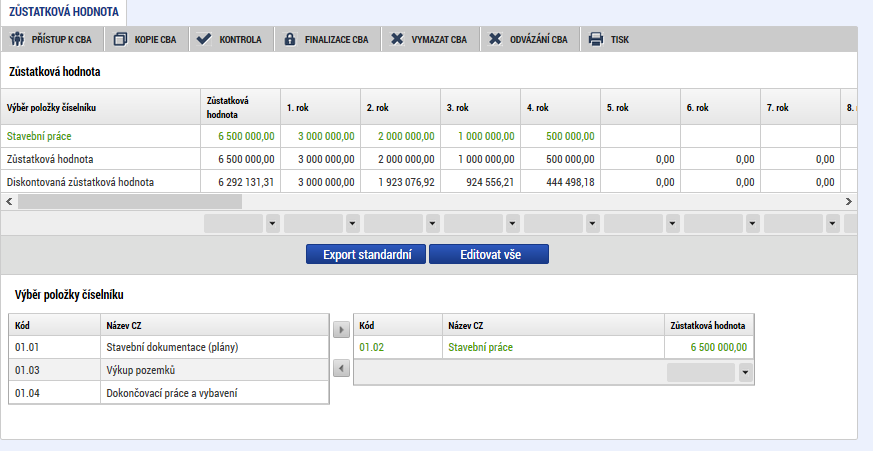Open filter dropdown under 3. rok column

(x=513, y=224)
